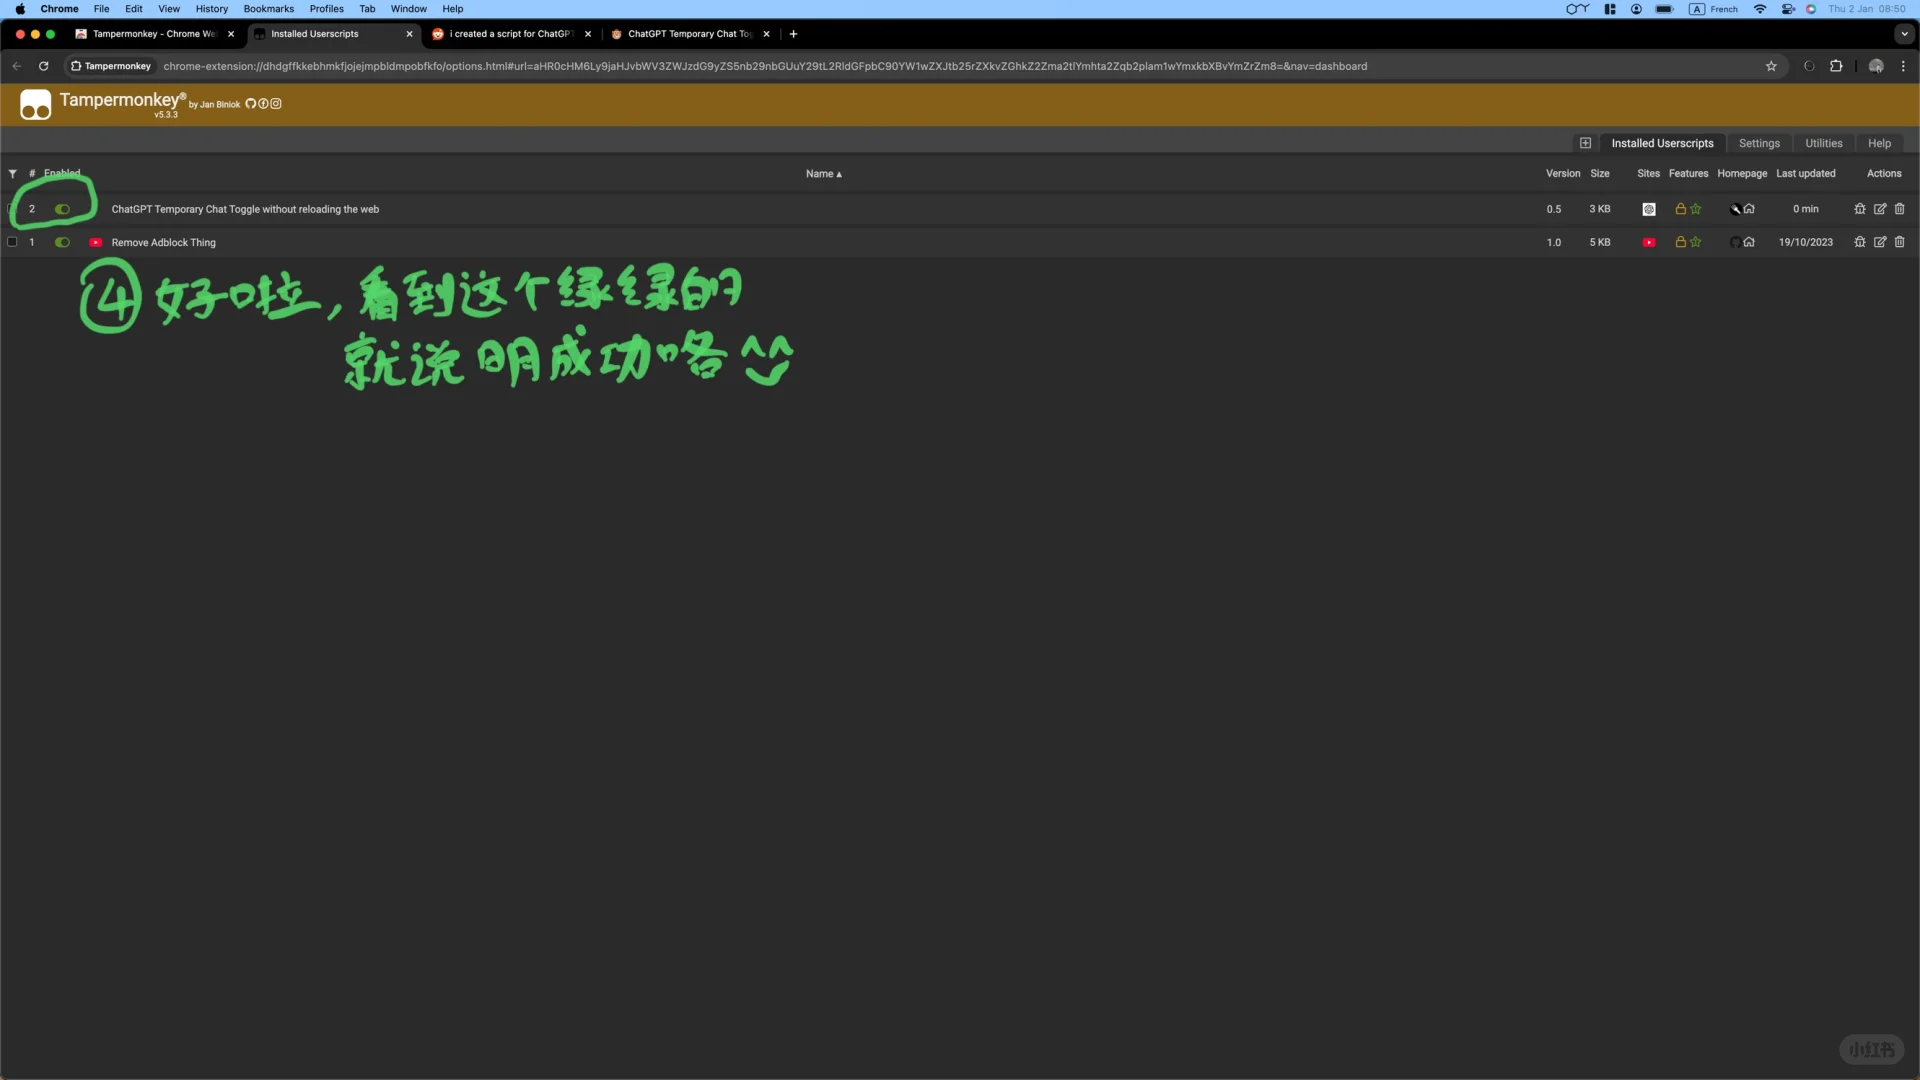Screen dimensions: 1920x1080
Task: Click the Chrome extensions puzzle icon
Action: (1836, 66)
